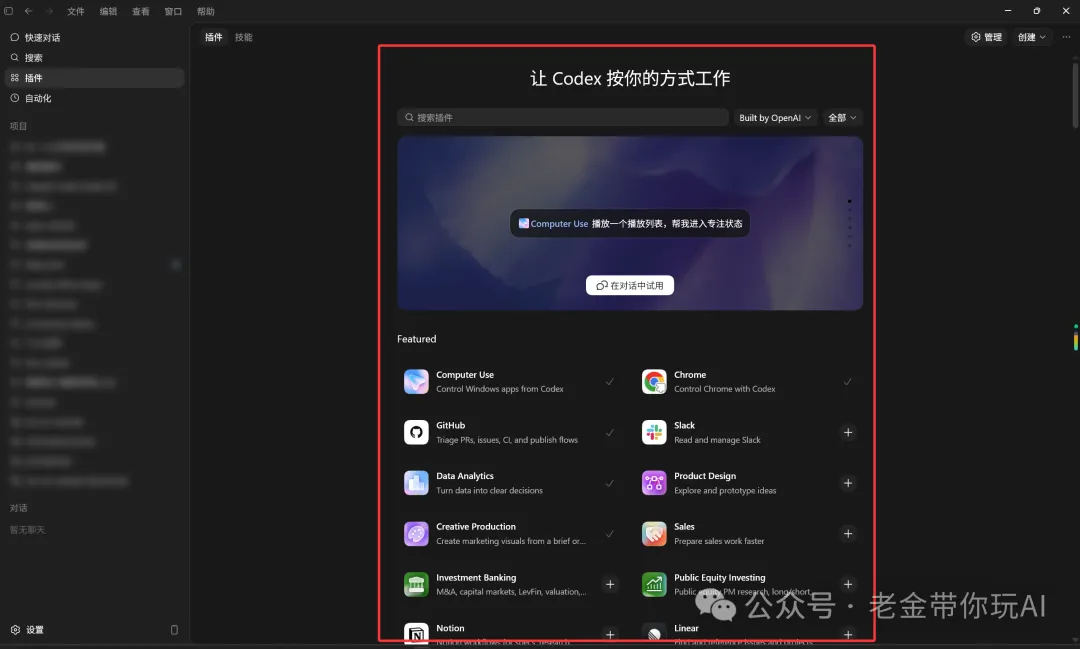This screenshot has width=1080, height=649.
Task: Click the GitHub plugin title text
Action: (450, 426)
